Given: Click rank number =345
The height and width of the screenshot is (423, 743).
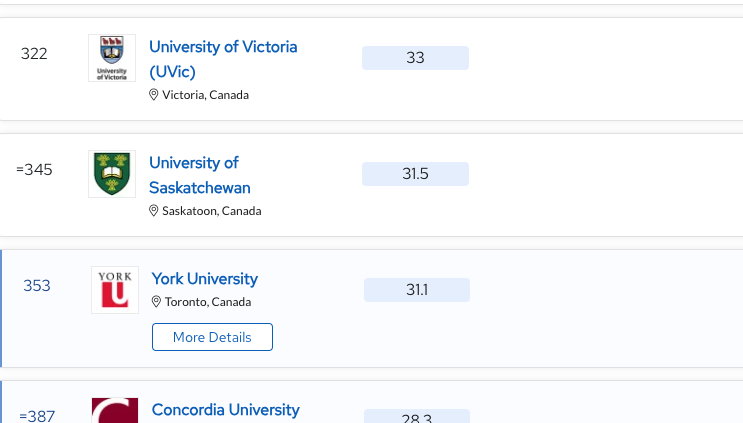Looking at the screenshot, I should pos(34,170).
